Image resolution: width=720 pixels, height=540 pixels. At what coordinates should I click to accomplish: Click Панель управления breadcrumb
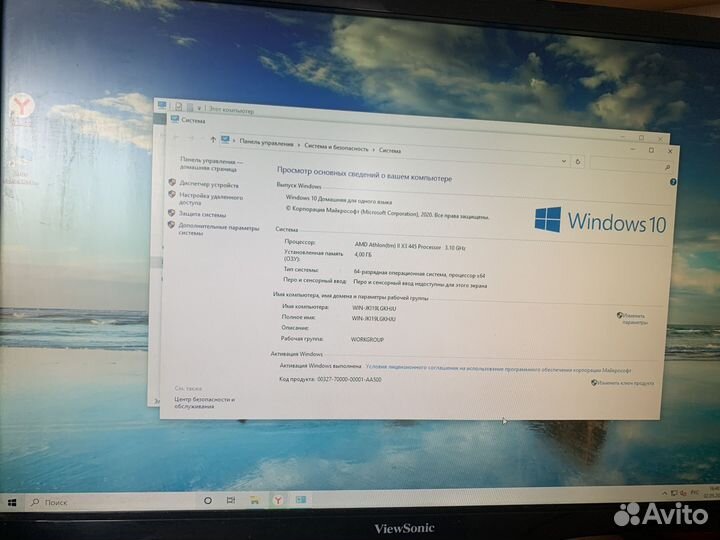coord(266,143)
